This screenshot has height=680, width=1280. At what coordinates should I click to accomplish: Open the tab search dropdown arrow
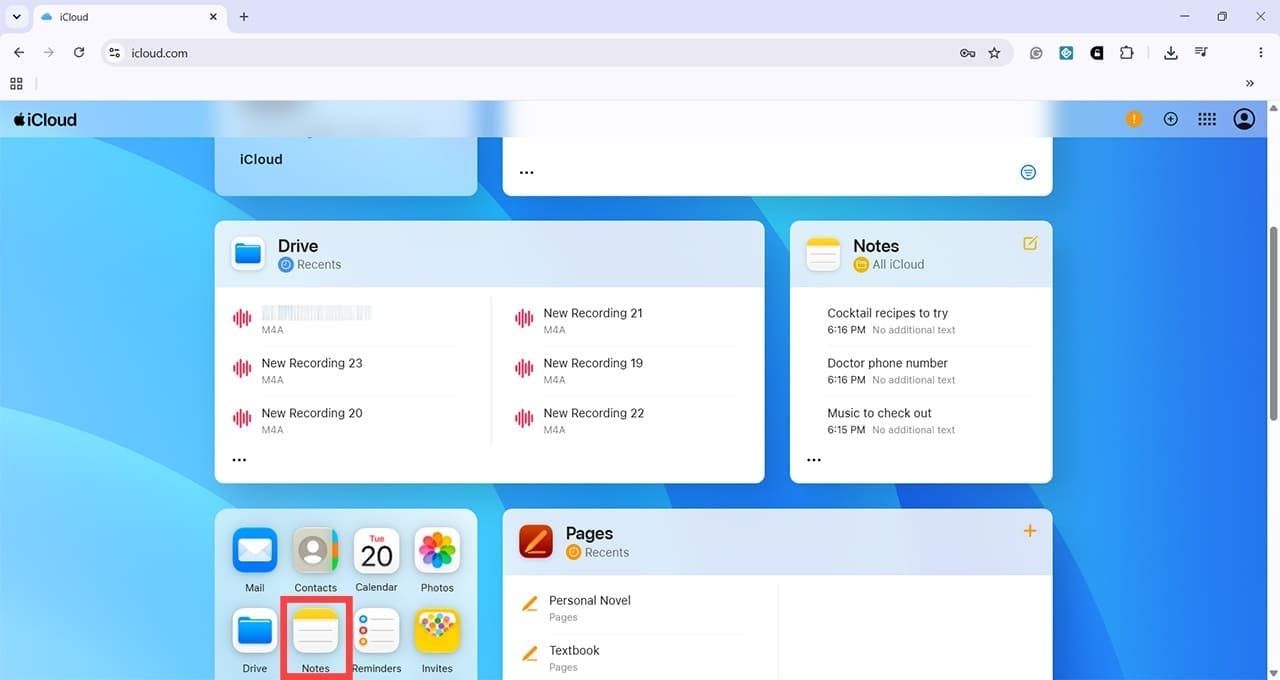pos(17,17)
